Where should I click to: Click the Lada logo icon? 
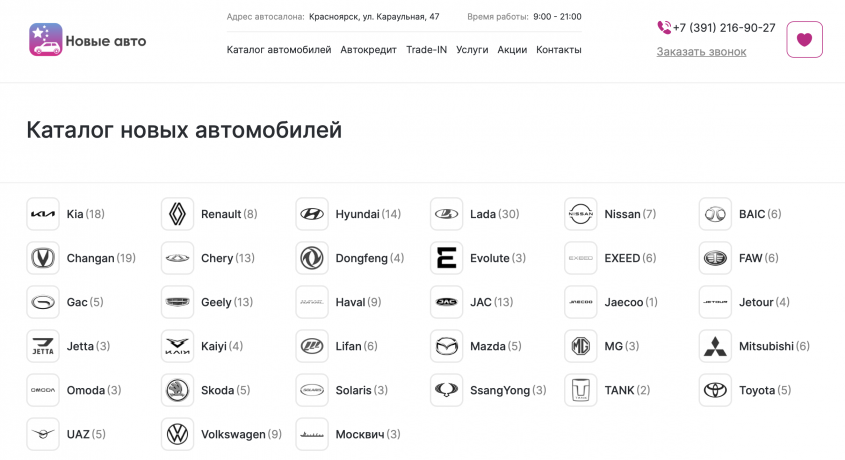[446, 214]
